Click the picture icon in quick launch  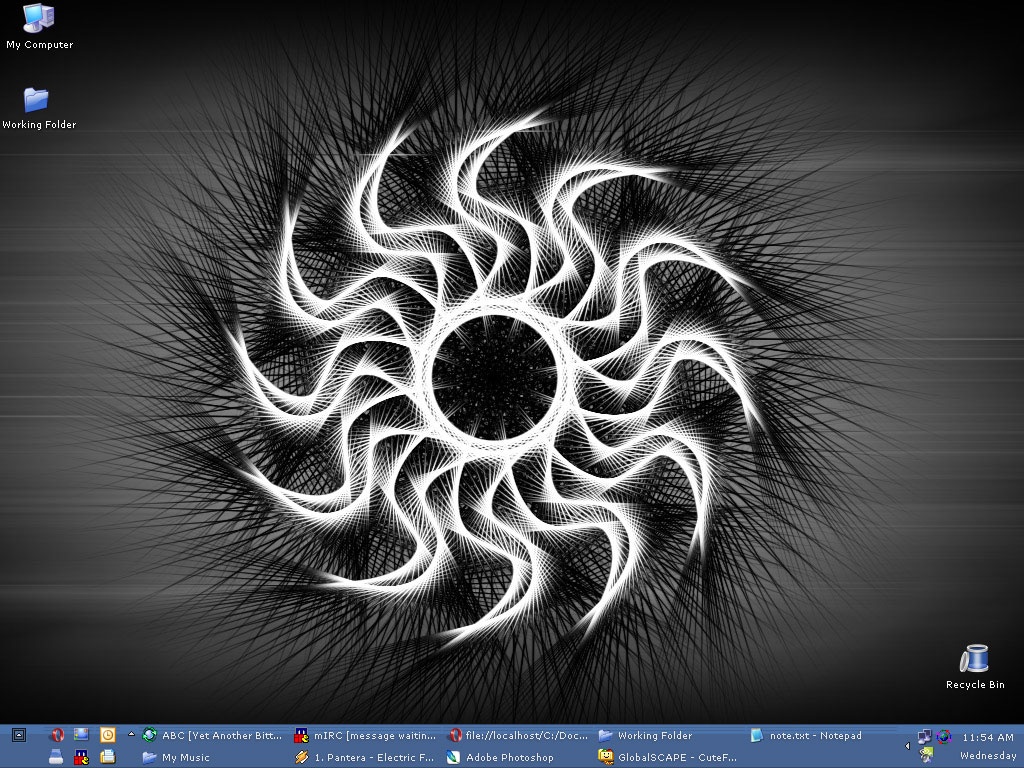82,735
